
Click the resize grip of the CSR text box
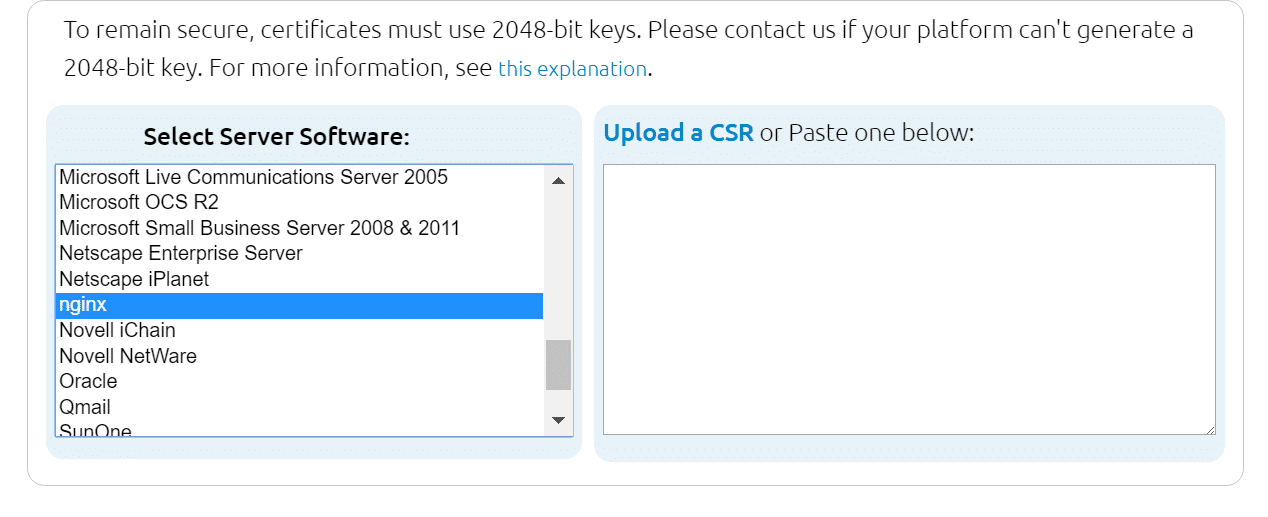click(1210, 429)
